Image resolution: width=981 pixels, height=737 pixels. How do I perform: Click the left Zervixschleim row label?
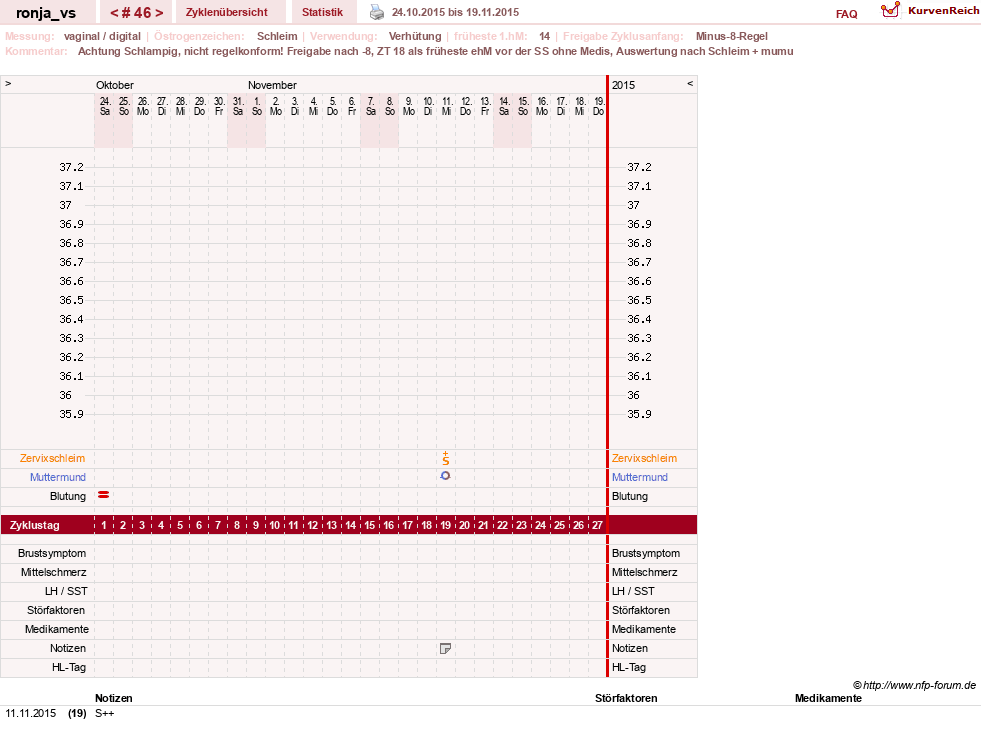point(52,458)
